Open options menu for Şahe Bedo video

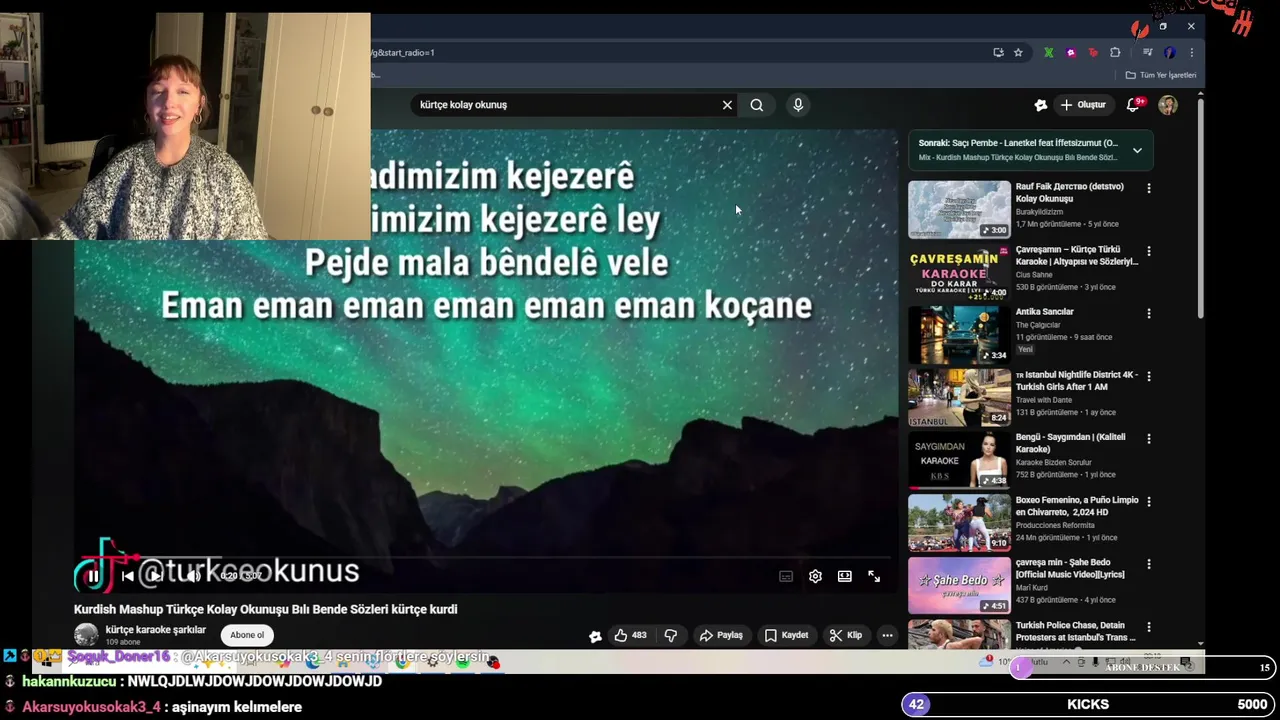tap(1148, 564)
